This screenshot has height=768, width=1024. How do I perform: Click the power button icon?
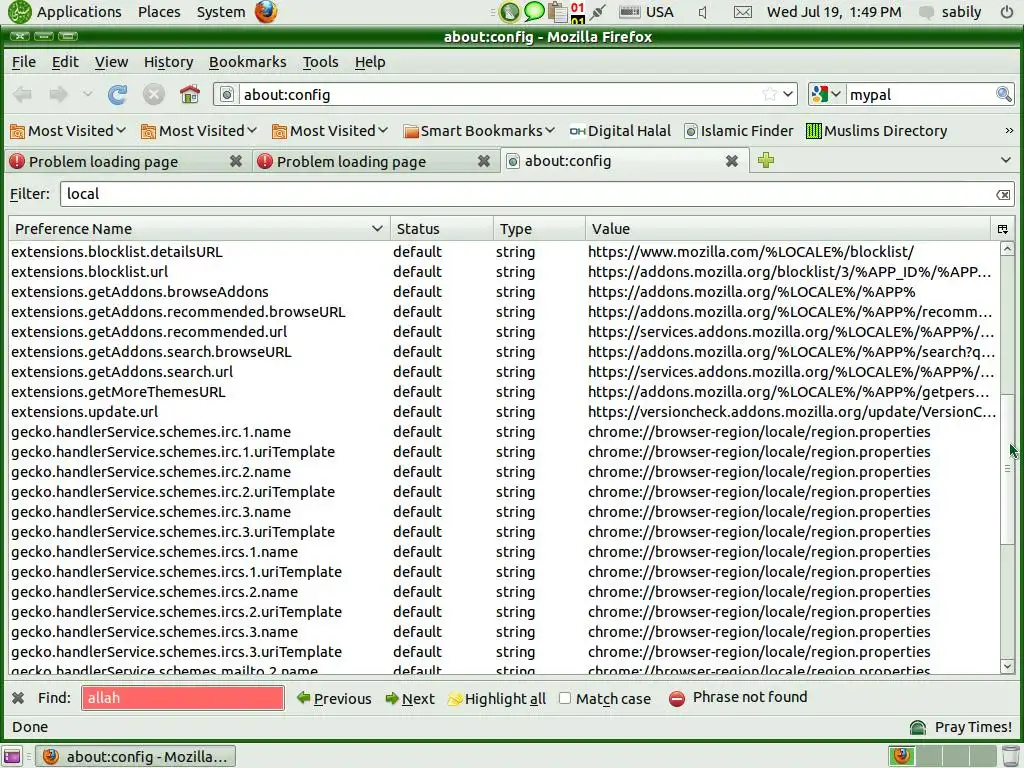(1006, 12)
